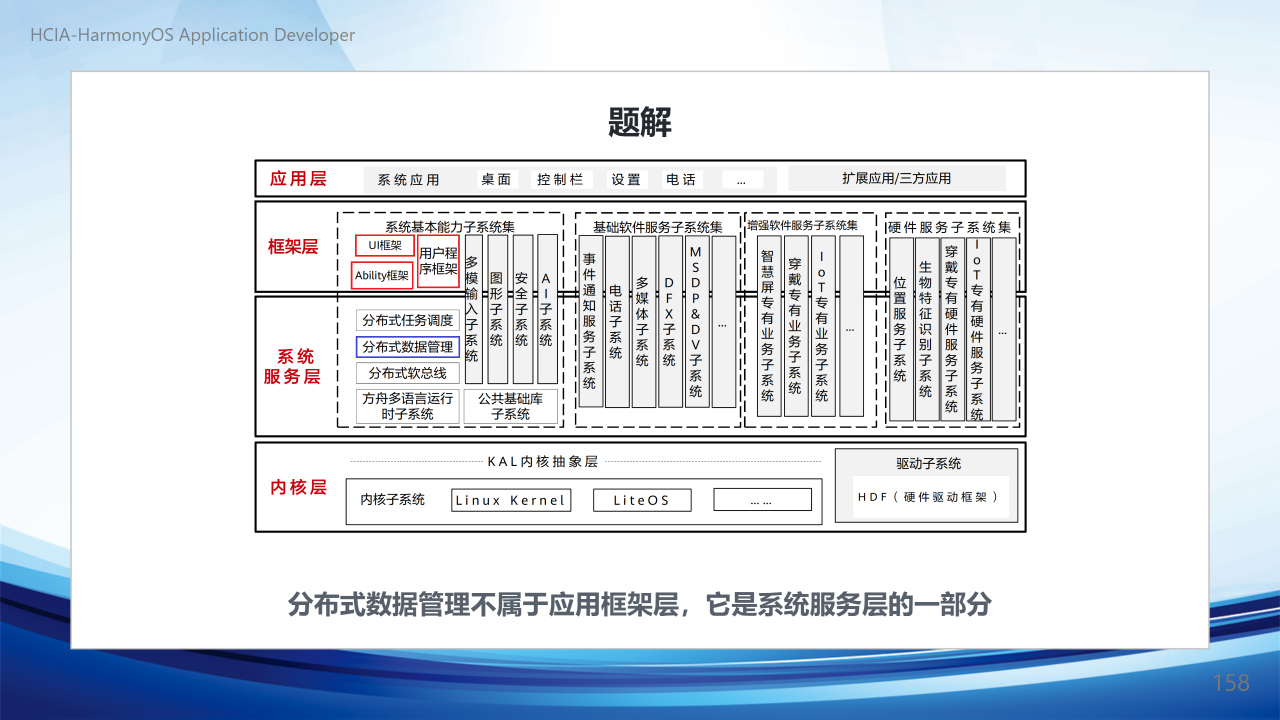Click the 桌面 box in application layer
The height and width of the screenshot is (720, 1280).
(496, 180)
